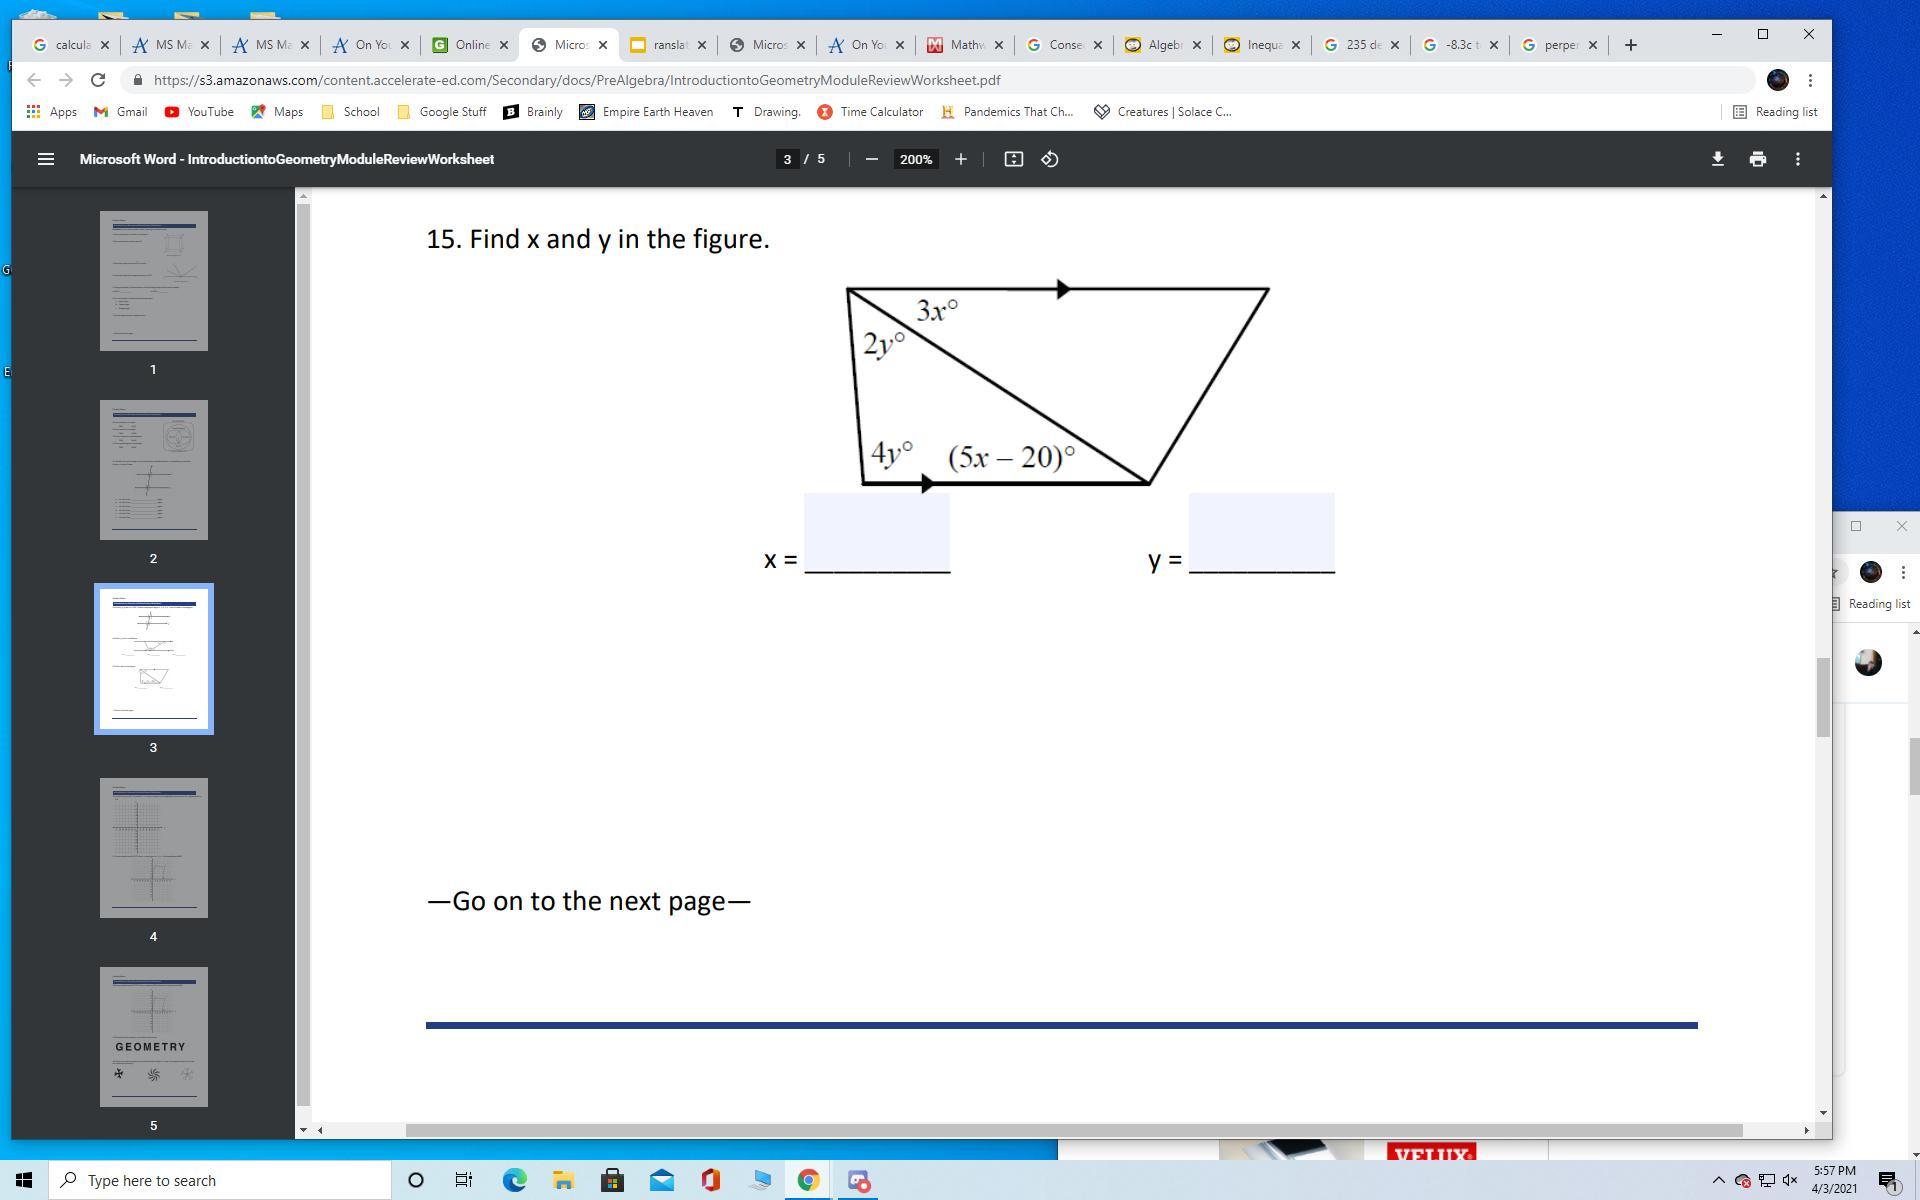1920x1200 pixels.
Task: Open the Chrome three-dot menu
Action: pos(1810,80)
